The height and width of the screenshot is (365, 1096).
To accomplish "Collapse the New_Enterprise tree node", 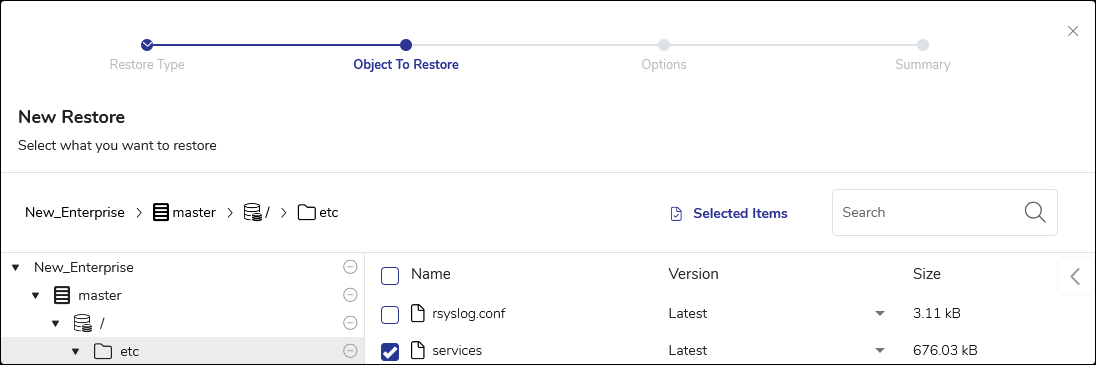I will coord(15,268).
